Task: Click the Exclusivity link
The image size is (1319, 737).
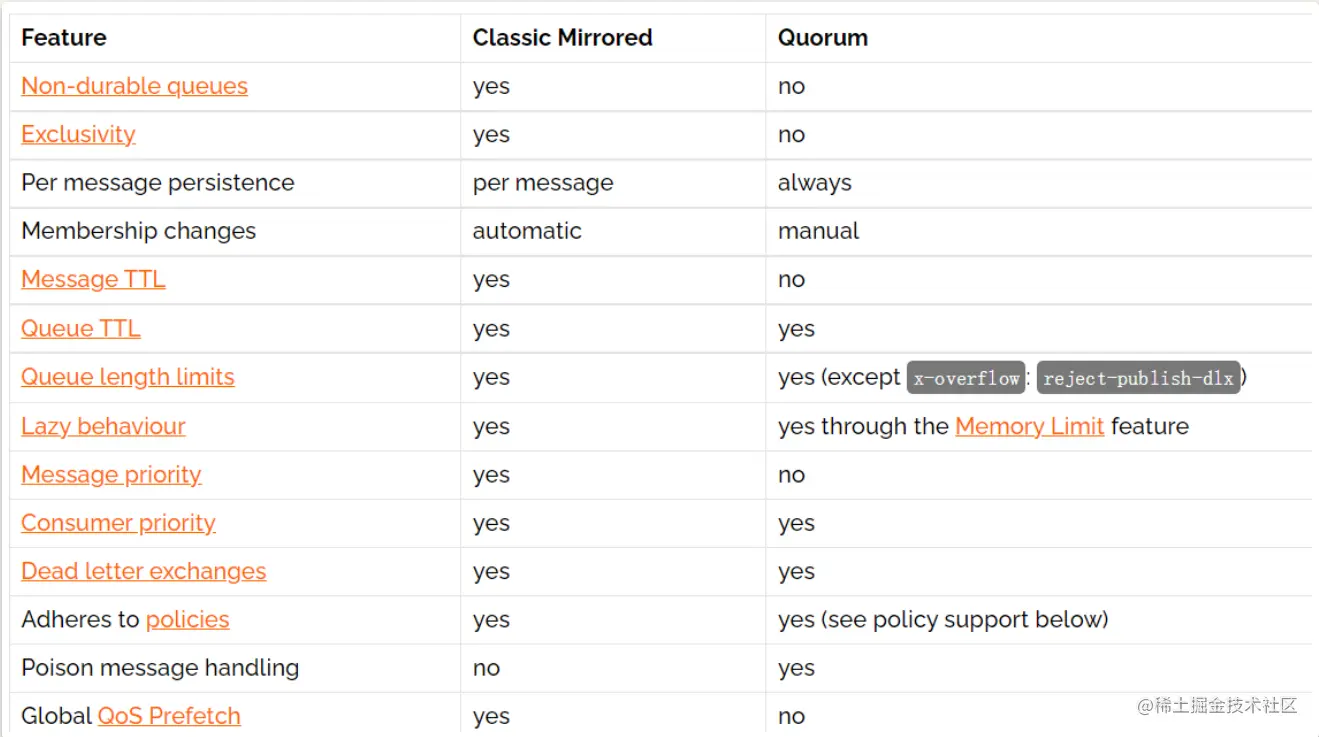Action: (78, 134)
